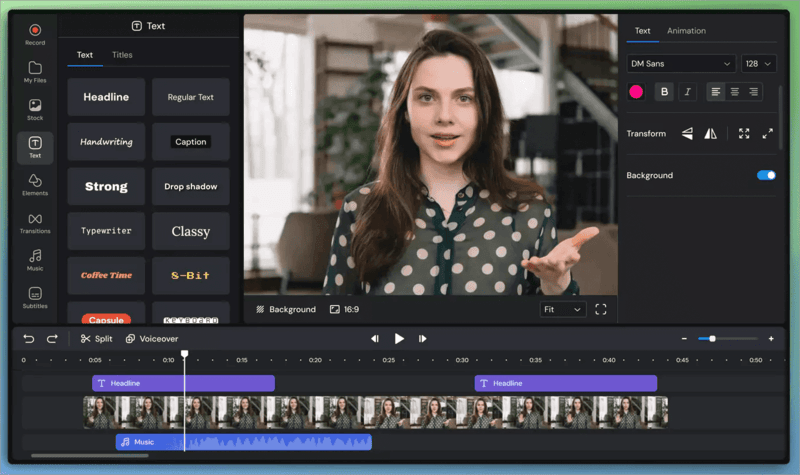Fit element to canvas in Transform
This screenshot has width=800, height=475.
(x=744, y=134)
